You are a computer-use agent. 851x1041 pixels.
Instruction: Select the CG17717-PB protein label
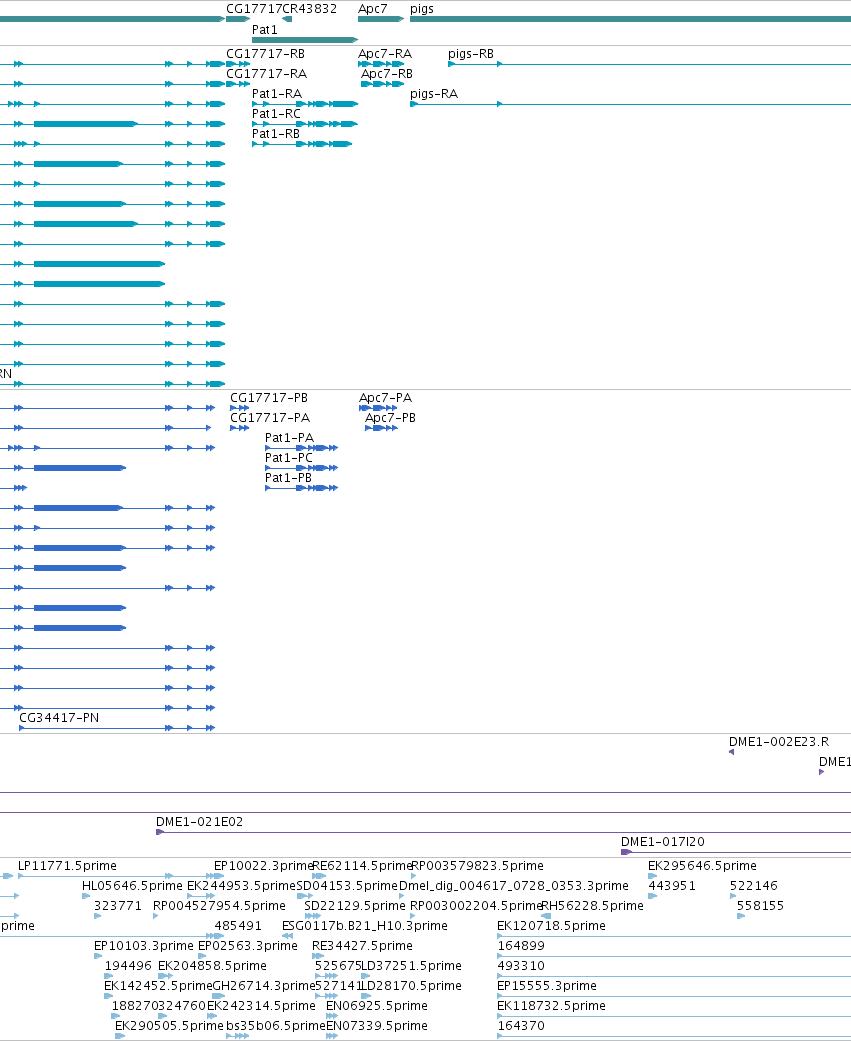click(x=269, y=398)
